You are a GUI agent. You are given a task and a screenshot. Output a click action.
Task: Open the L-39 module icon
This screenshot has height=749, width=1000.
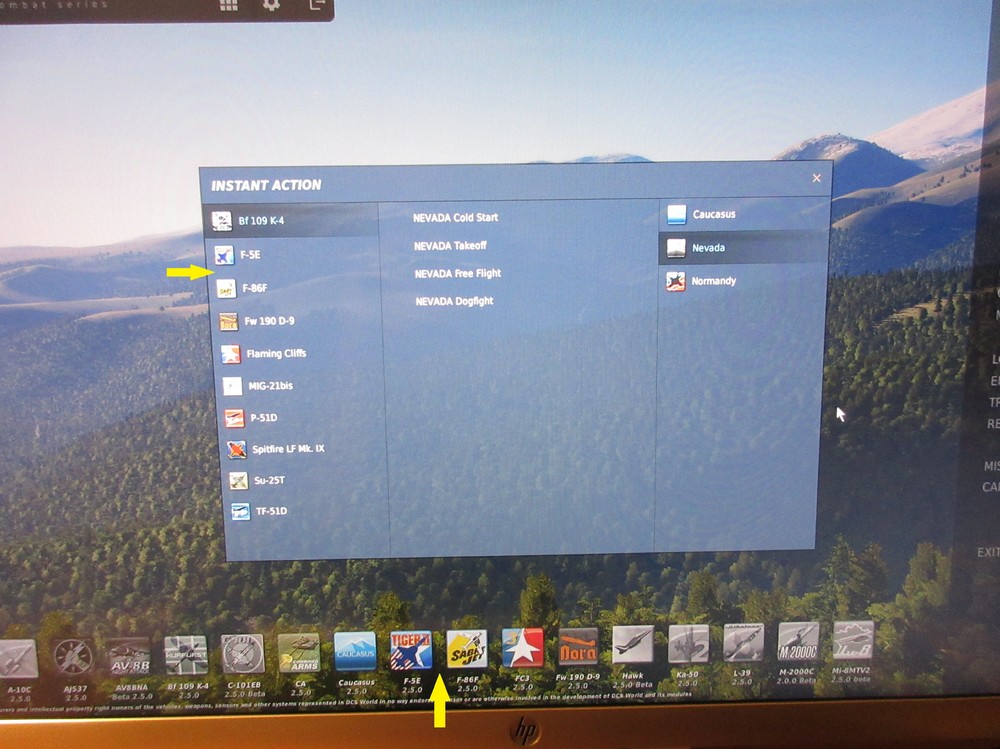[x=743, y=642]
